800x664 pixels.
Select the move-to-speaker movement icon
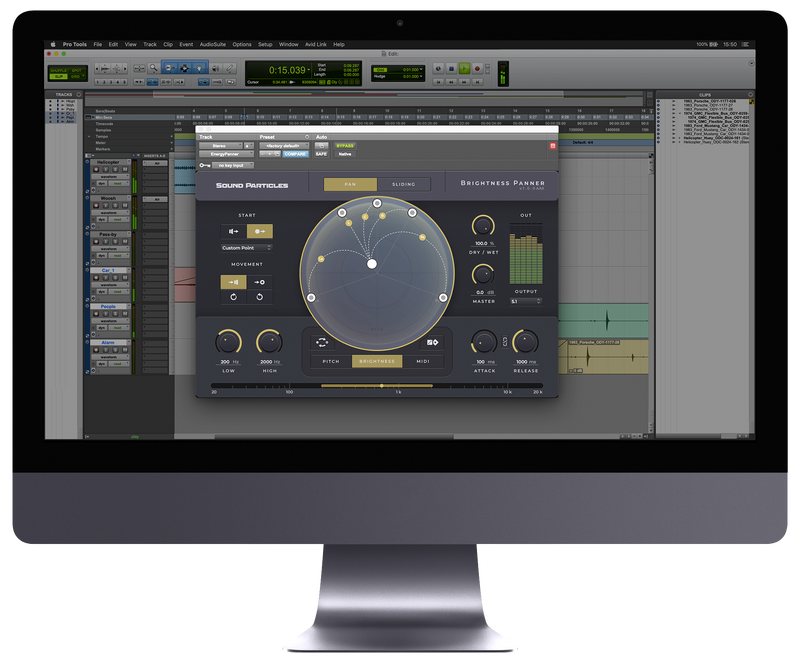click(x=234, y=283)
